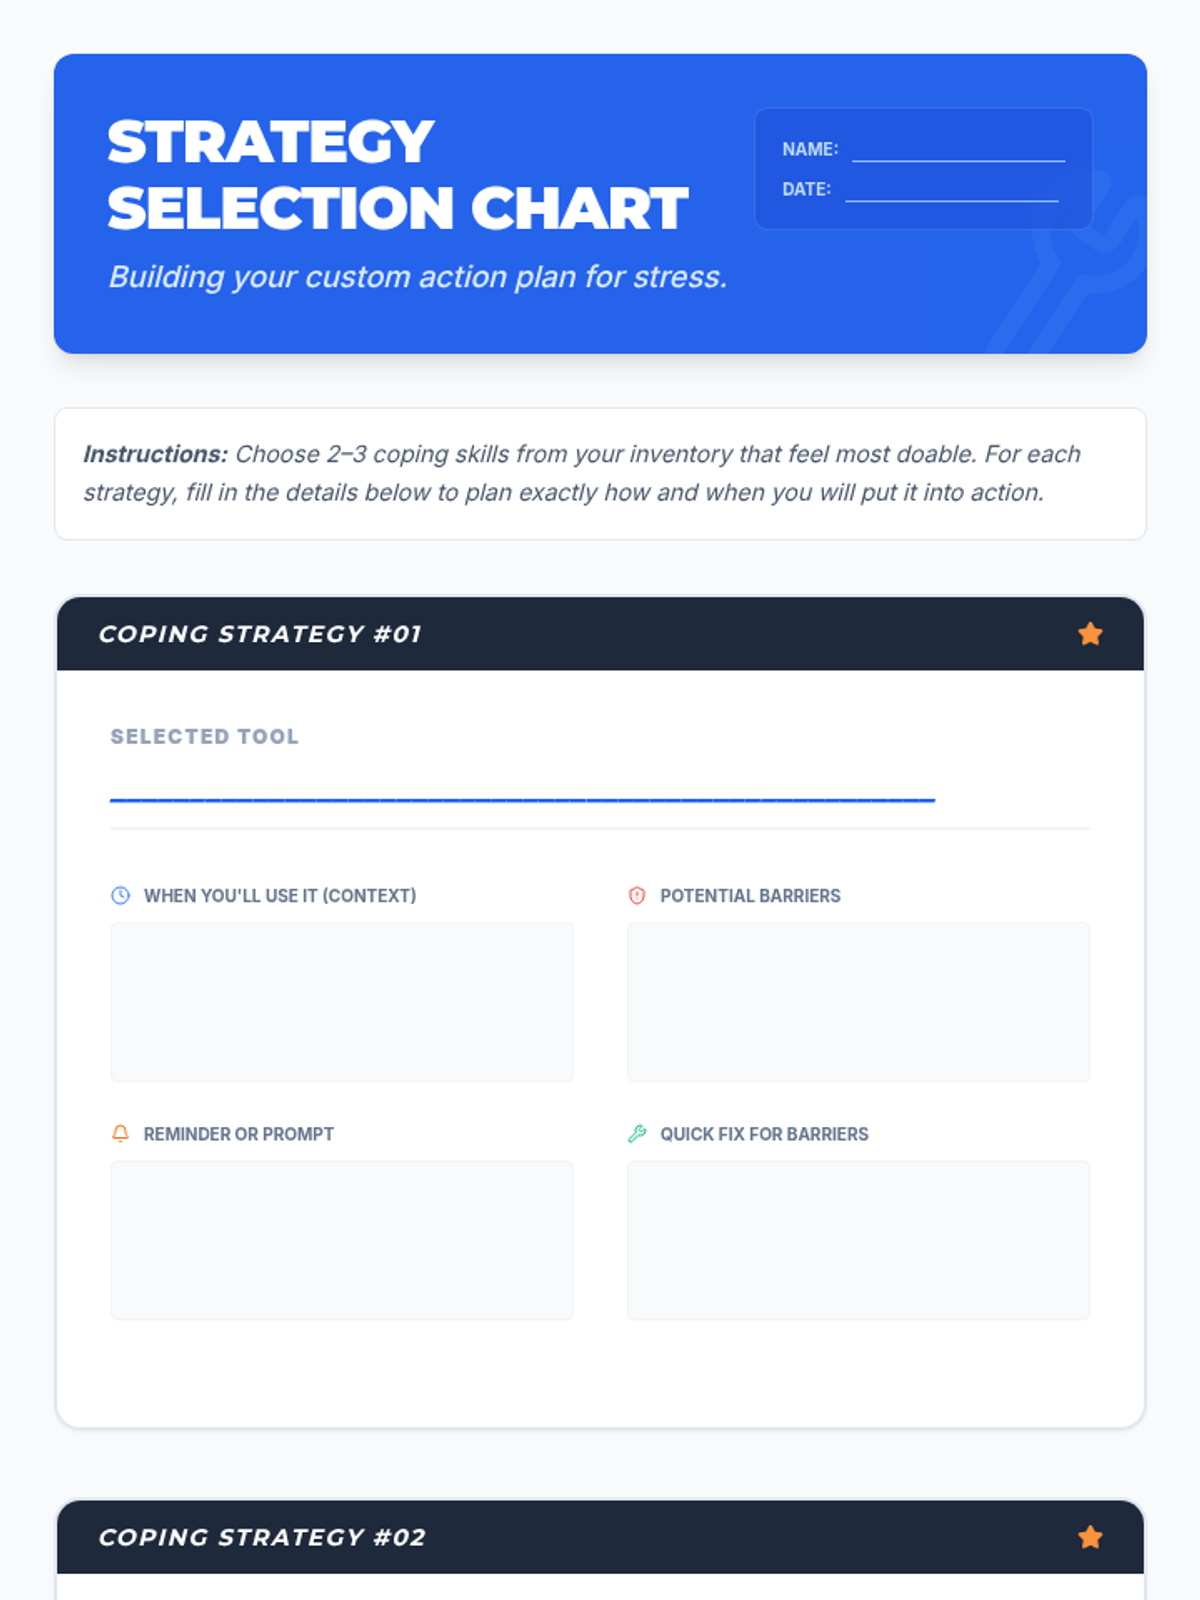Click the star icon on Coping Strategy #02
Viewport: 1200px width, 1600px height.
[1090, 1537]
